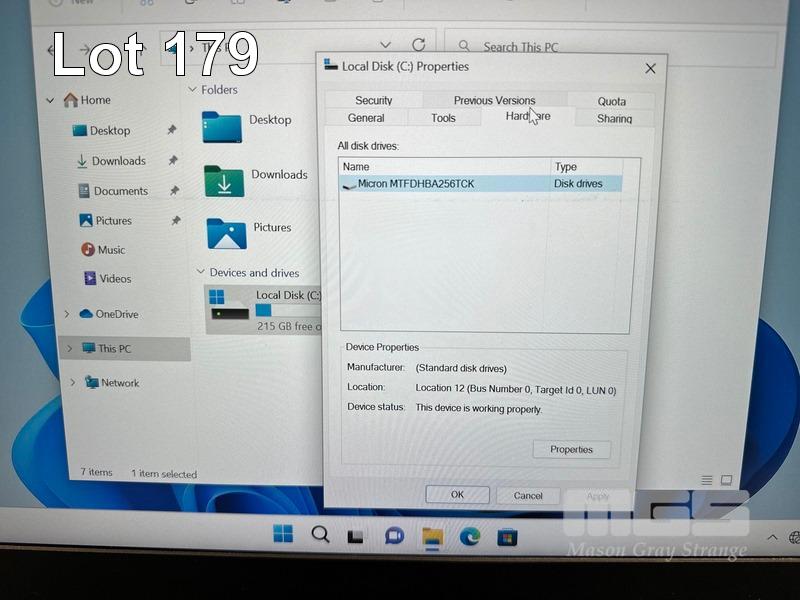Screen dimensions: 800x600
Task: Open taskbar Search magnifier icon
Action: pos(320,534)
